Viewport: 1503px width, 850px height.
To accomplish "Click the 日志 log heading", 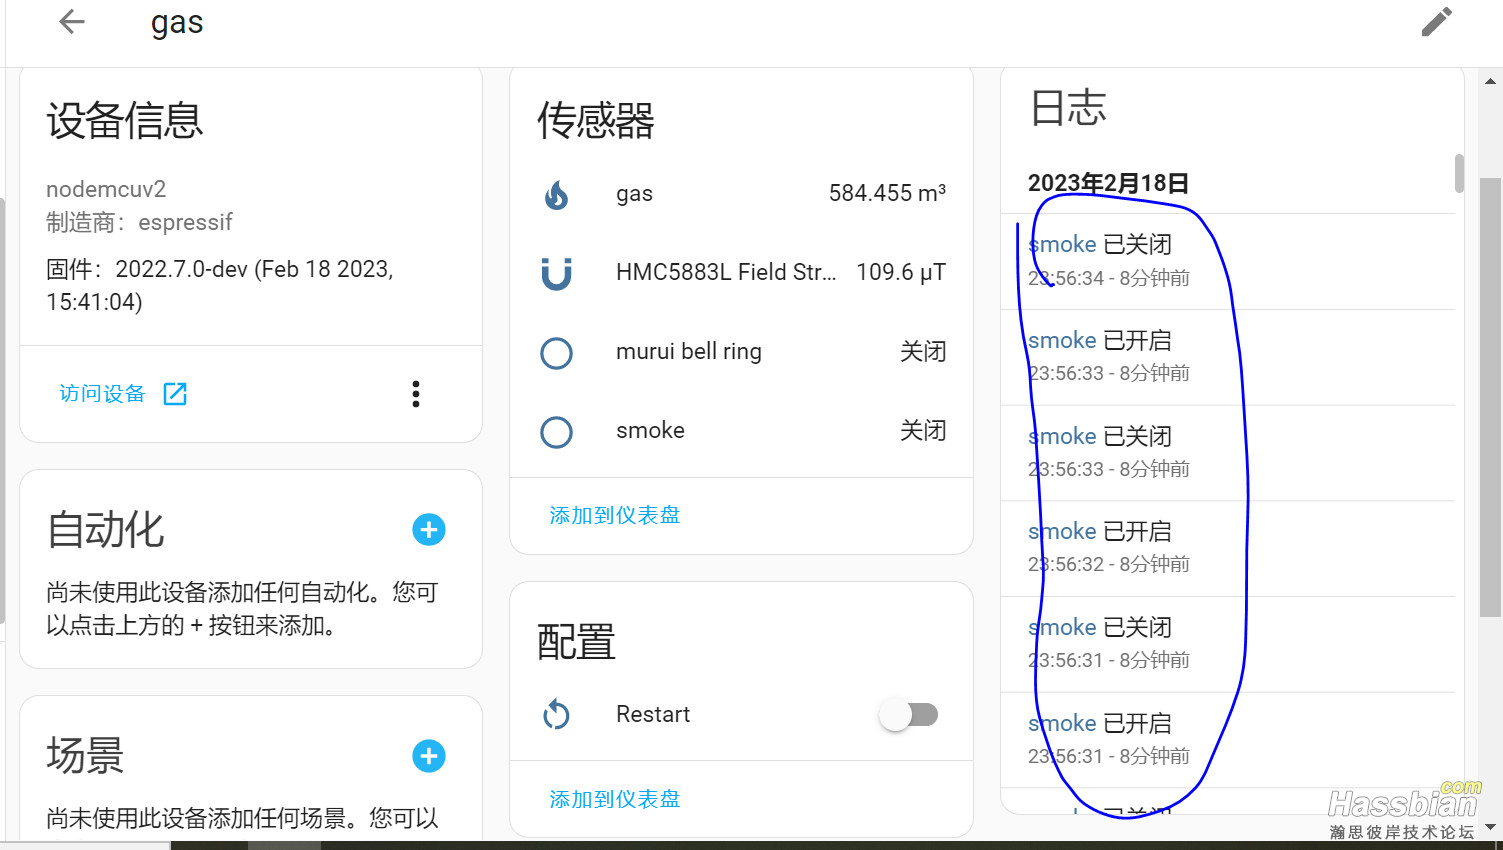I will [1068, 108].
